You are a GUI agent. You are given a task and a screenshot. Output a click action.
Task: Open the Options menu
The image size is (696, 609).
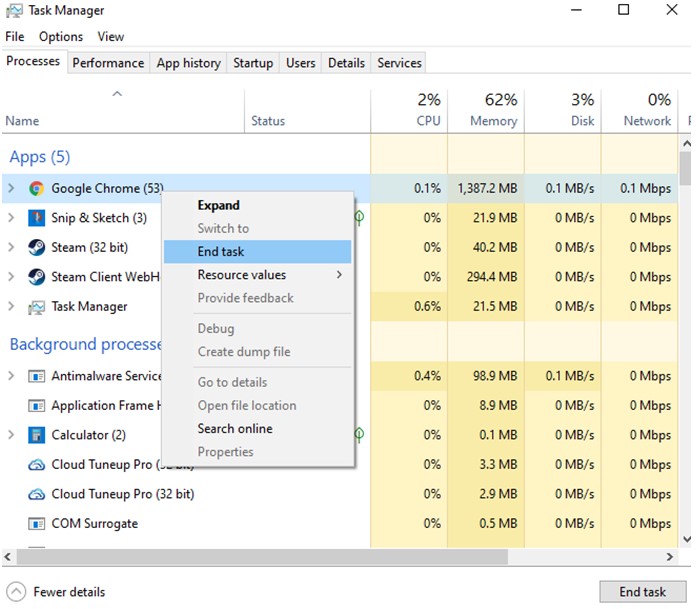[x=61, y=36]
